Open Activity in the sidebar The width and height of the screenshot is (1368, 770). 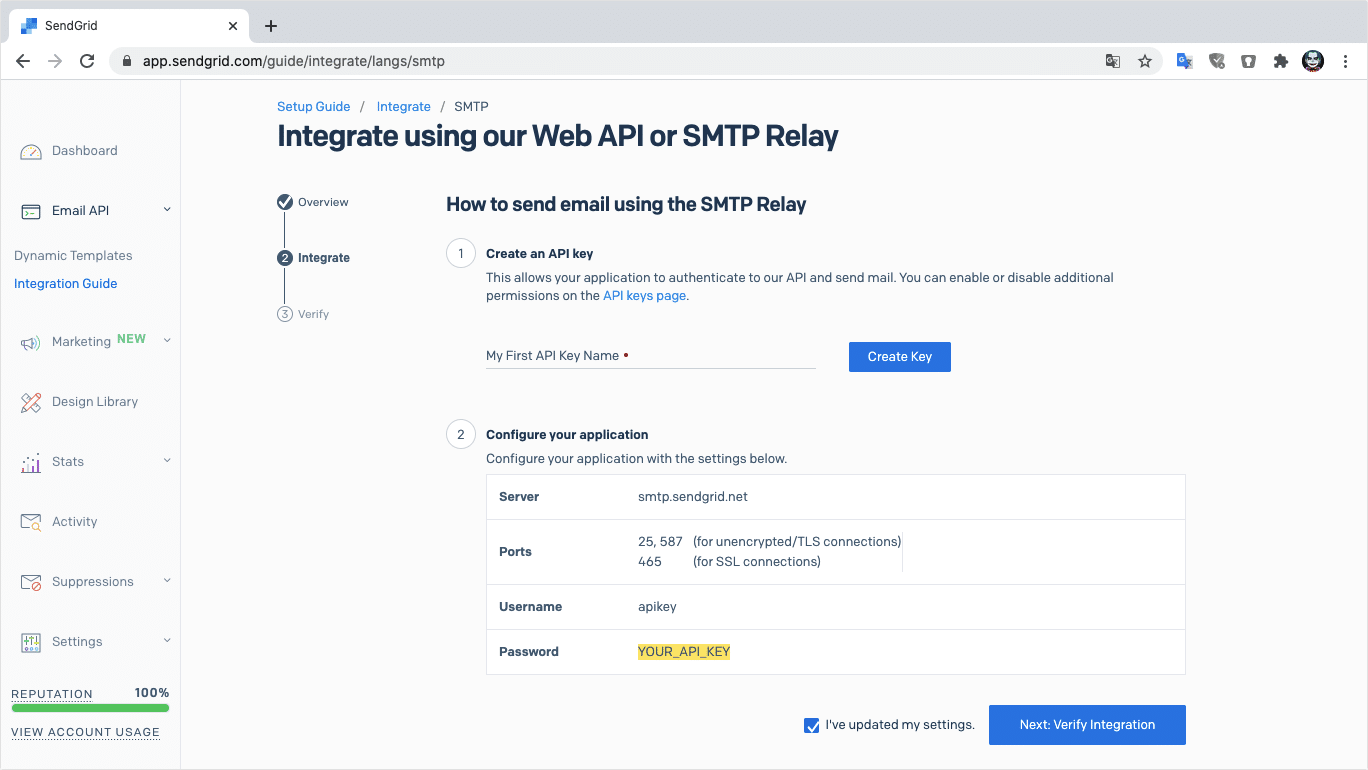75,522
